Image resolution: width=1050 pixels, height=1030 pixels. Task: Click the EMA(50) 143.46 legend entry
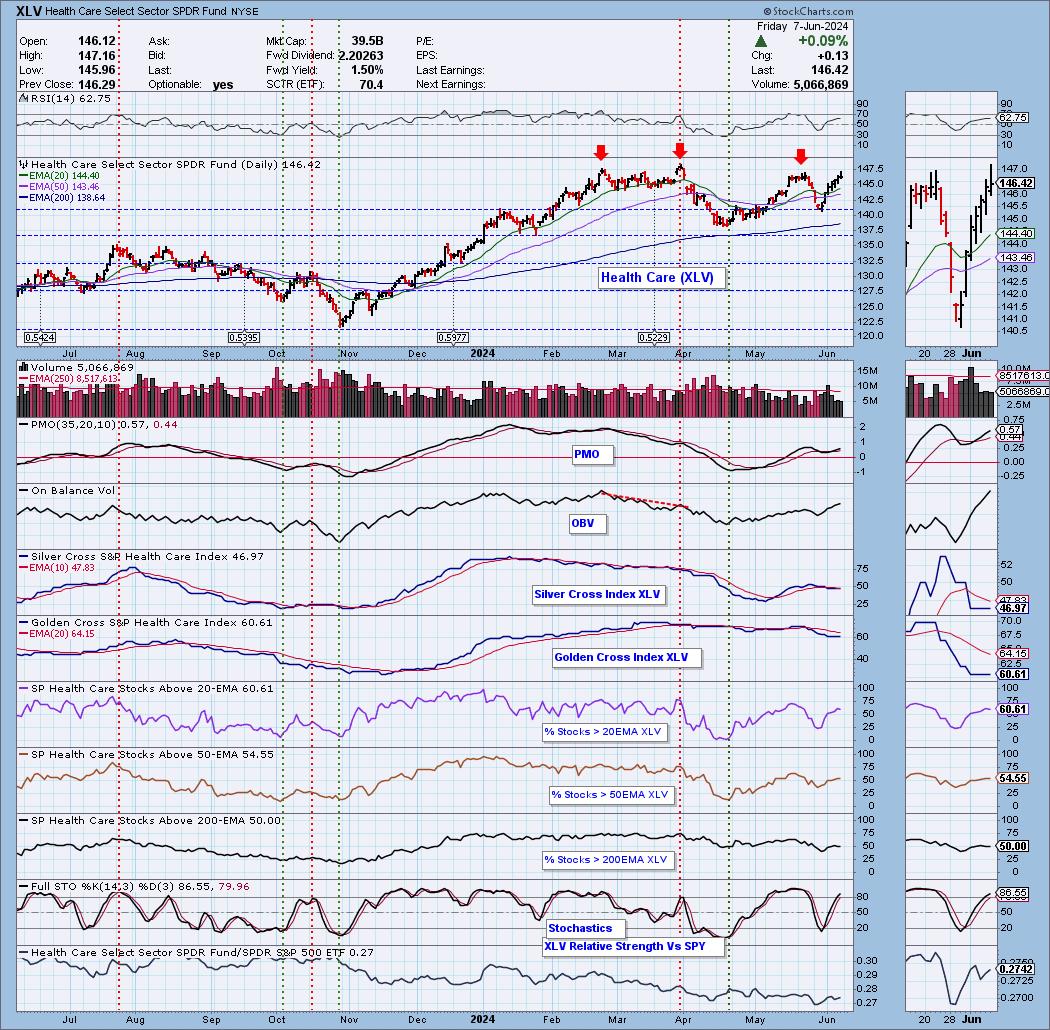coord(60,186)
